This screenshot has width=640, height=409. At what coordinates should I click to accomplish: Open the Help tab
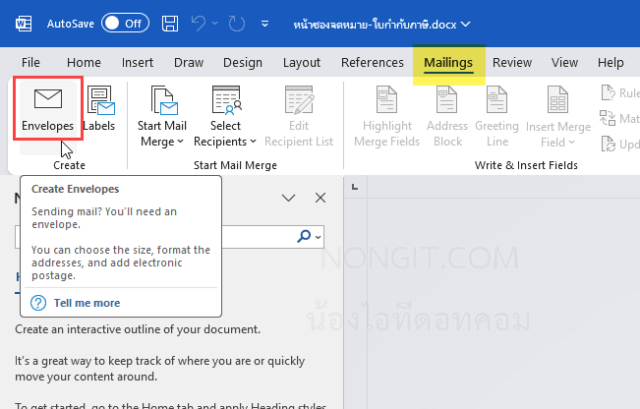point(611,62)
